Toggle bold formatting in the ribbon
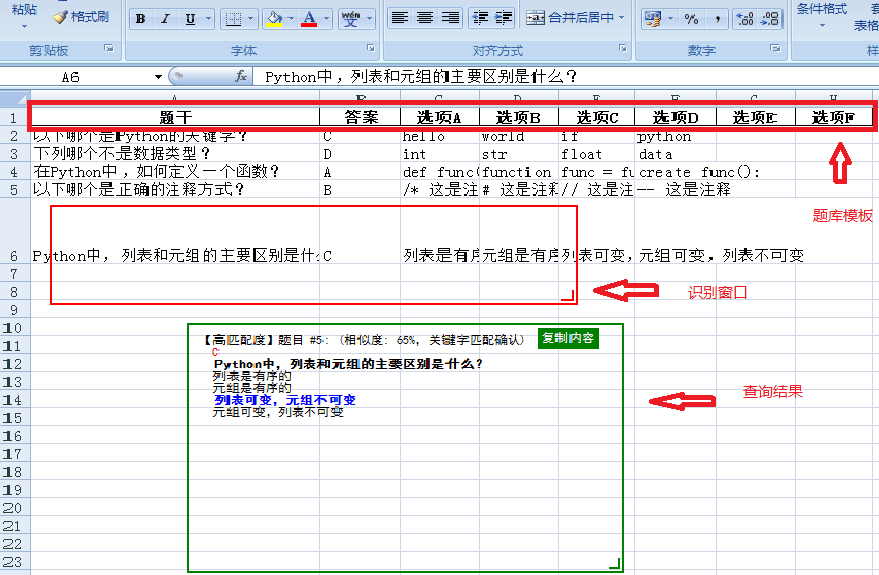The width and height of the screenshot is (879, 575). (x=141, y=19)
